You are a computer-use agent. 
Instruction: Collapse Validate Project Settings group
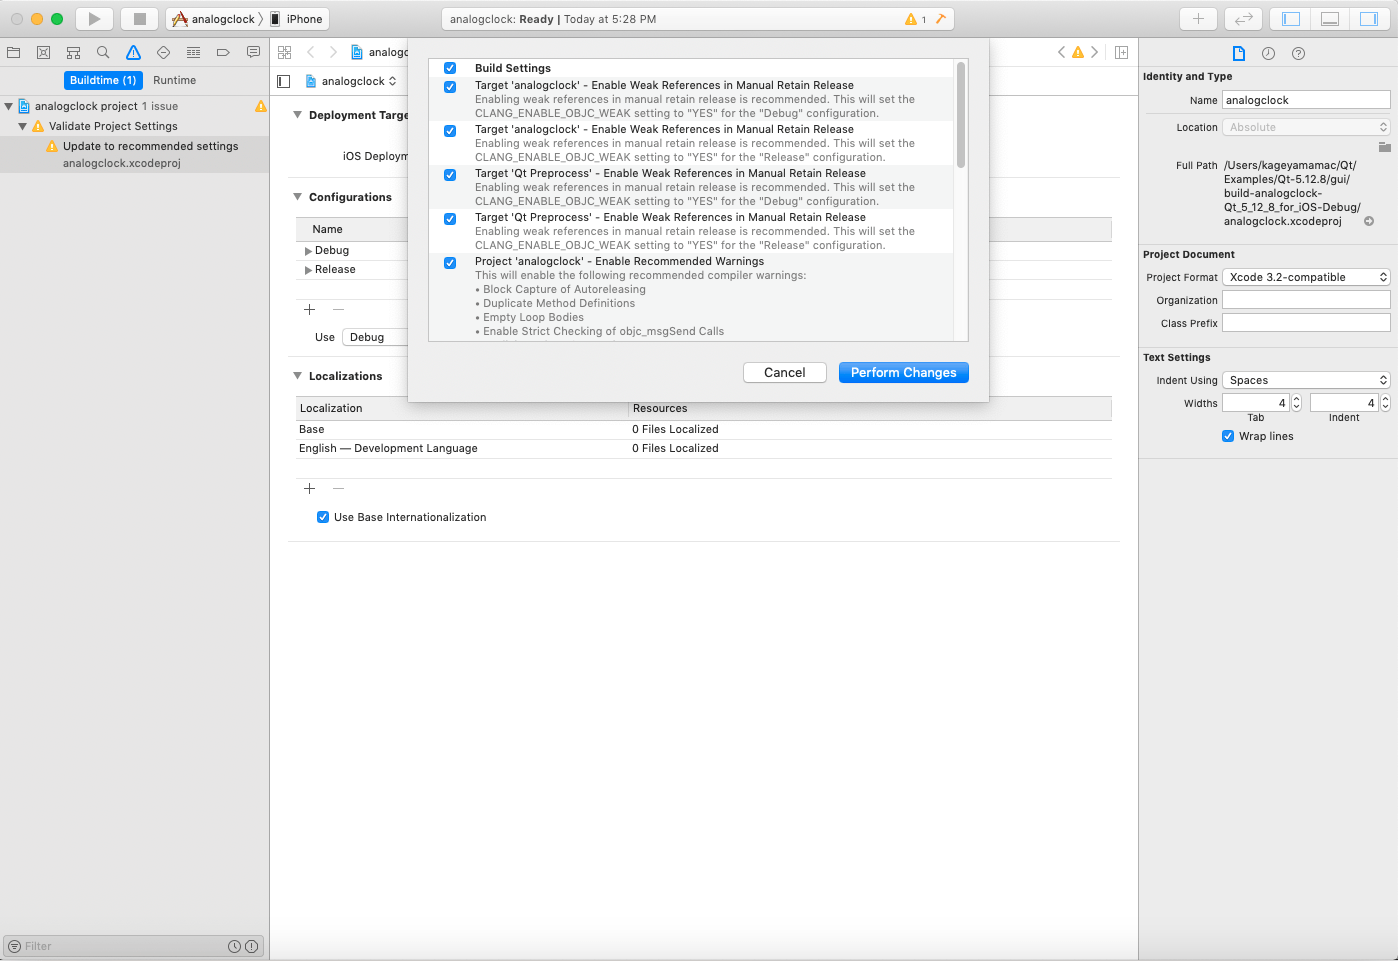[23, 126]
